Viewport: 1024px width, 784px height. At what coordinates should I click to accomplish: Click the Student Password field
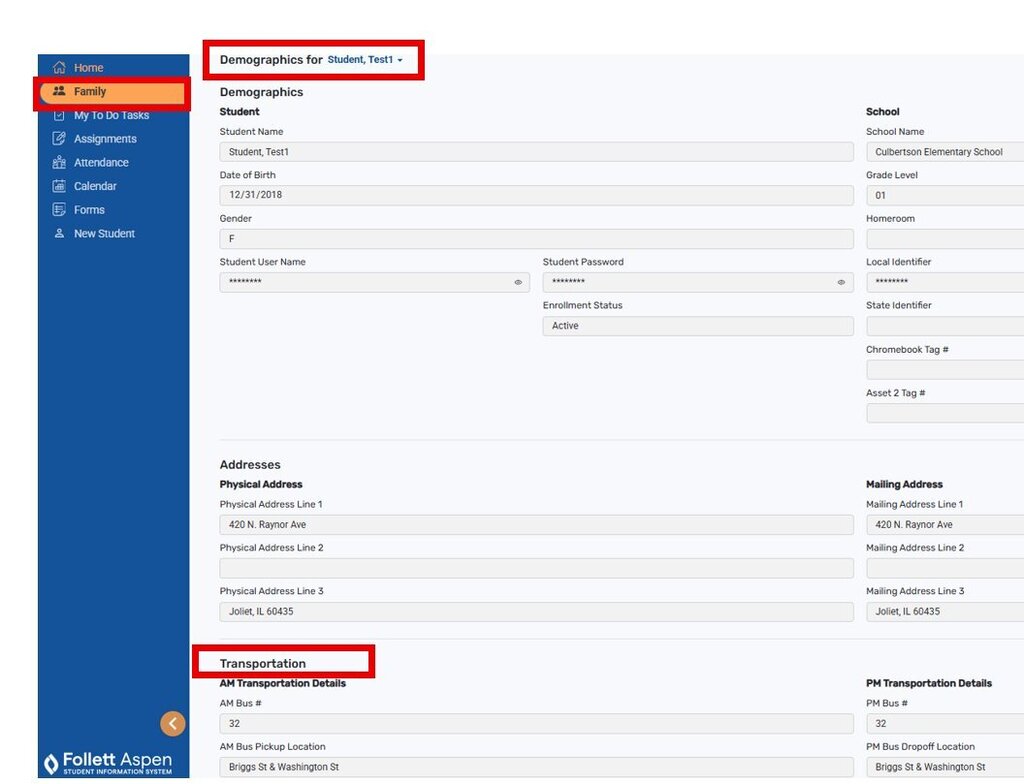click(697, 282)
